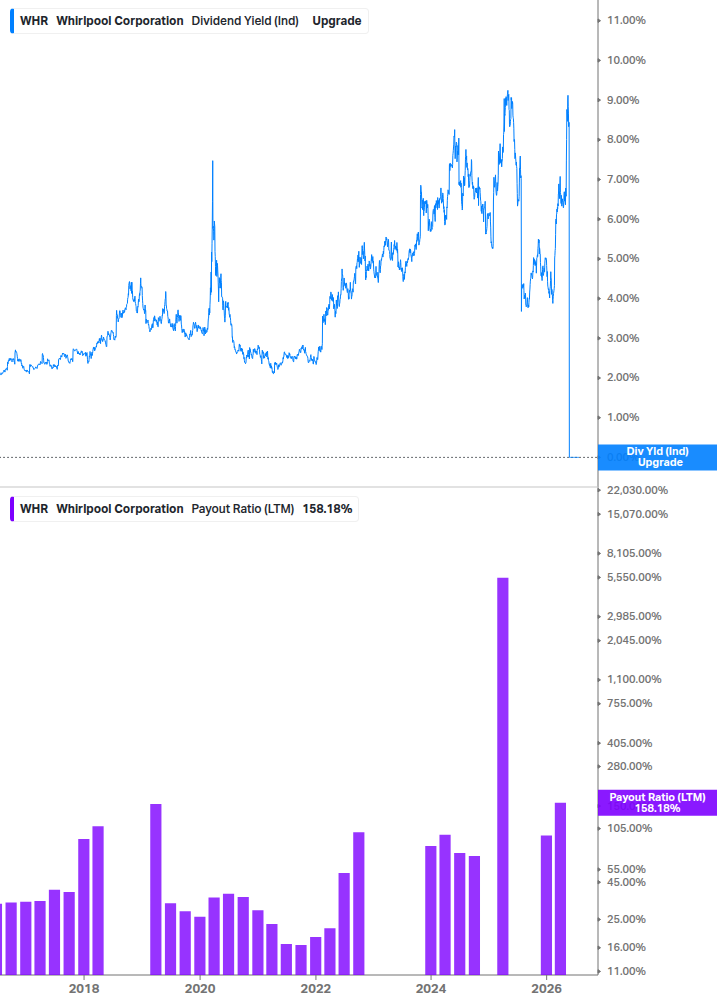Click WHR ticker in Payout Ratio legend
Screen dimensions: 717x1005
click(34, 509)
